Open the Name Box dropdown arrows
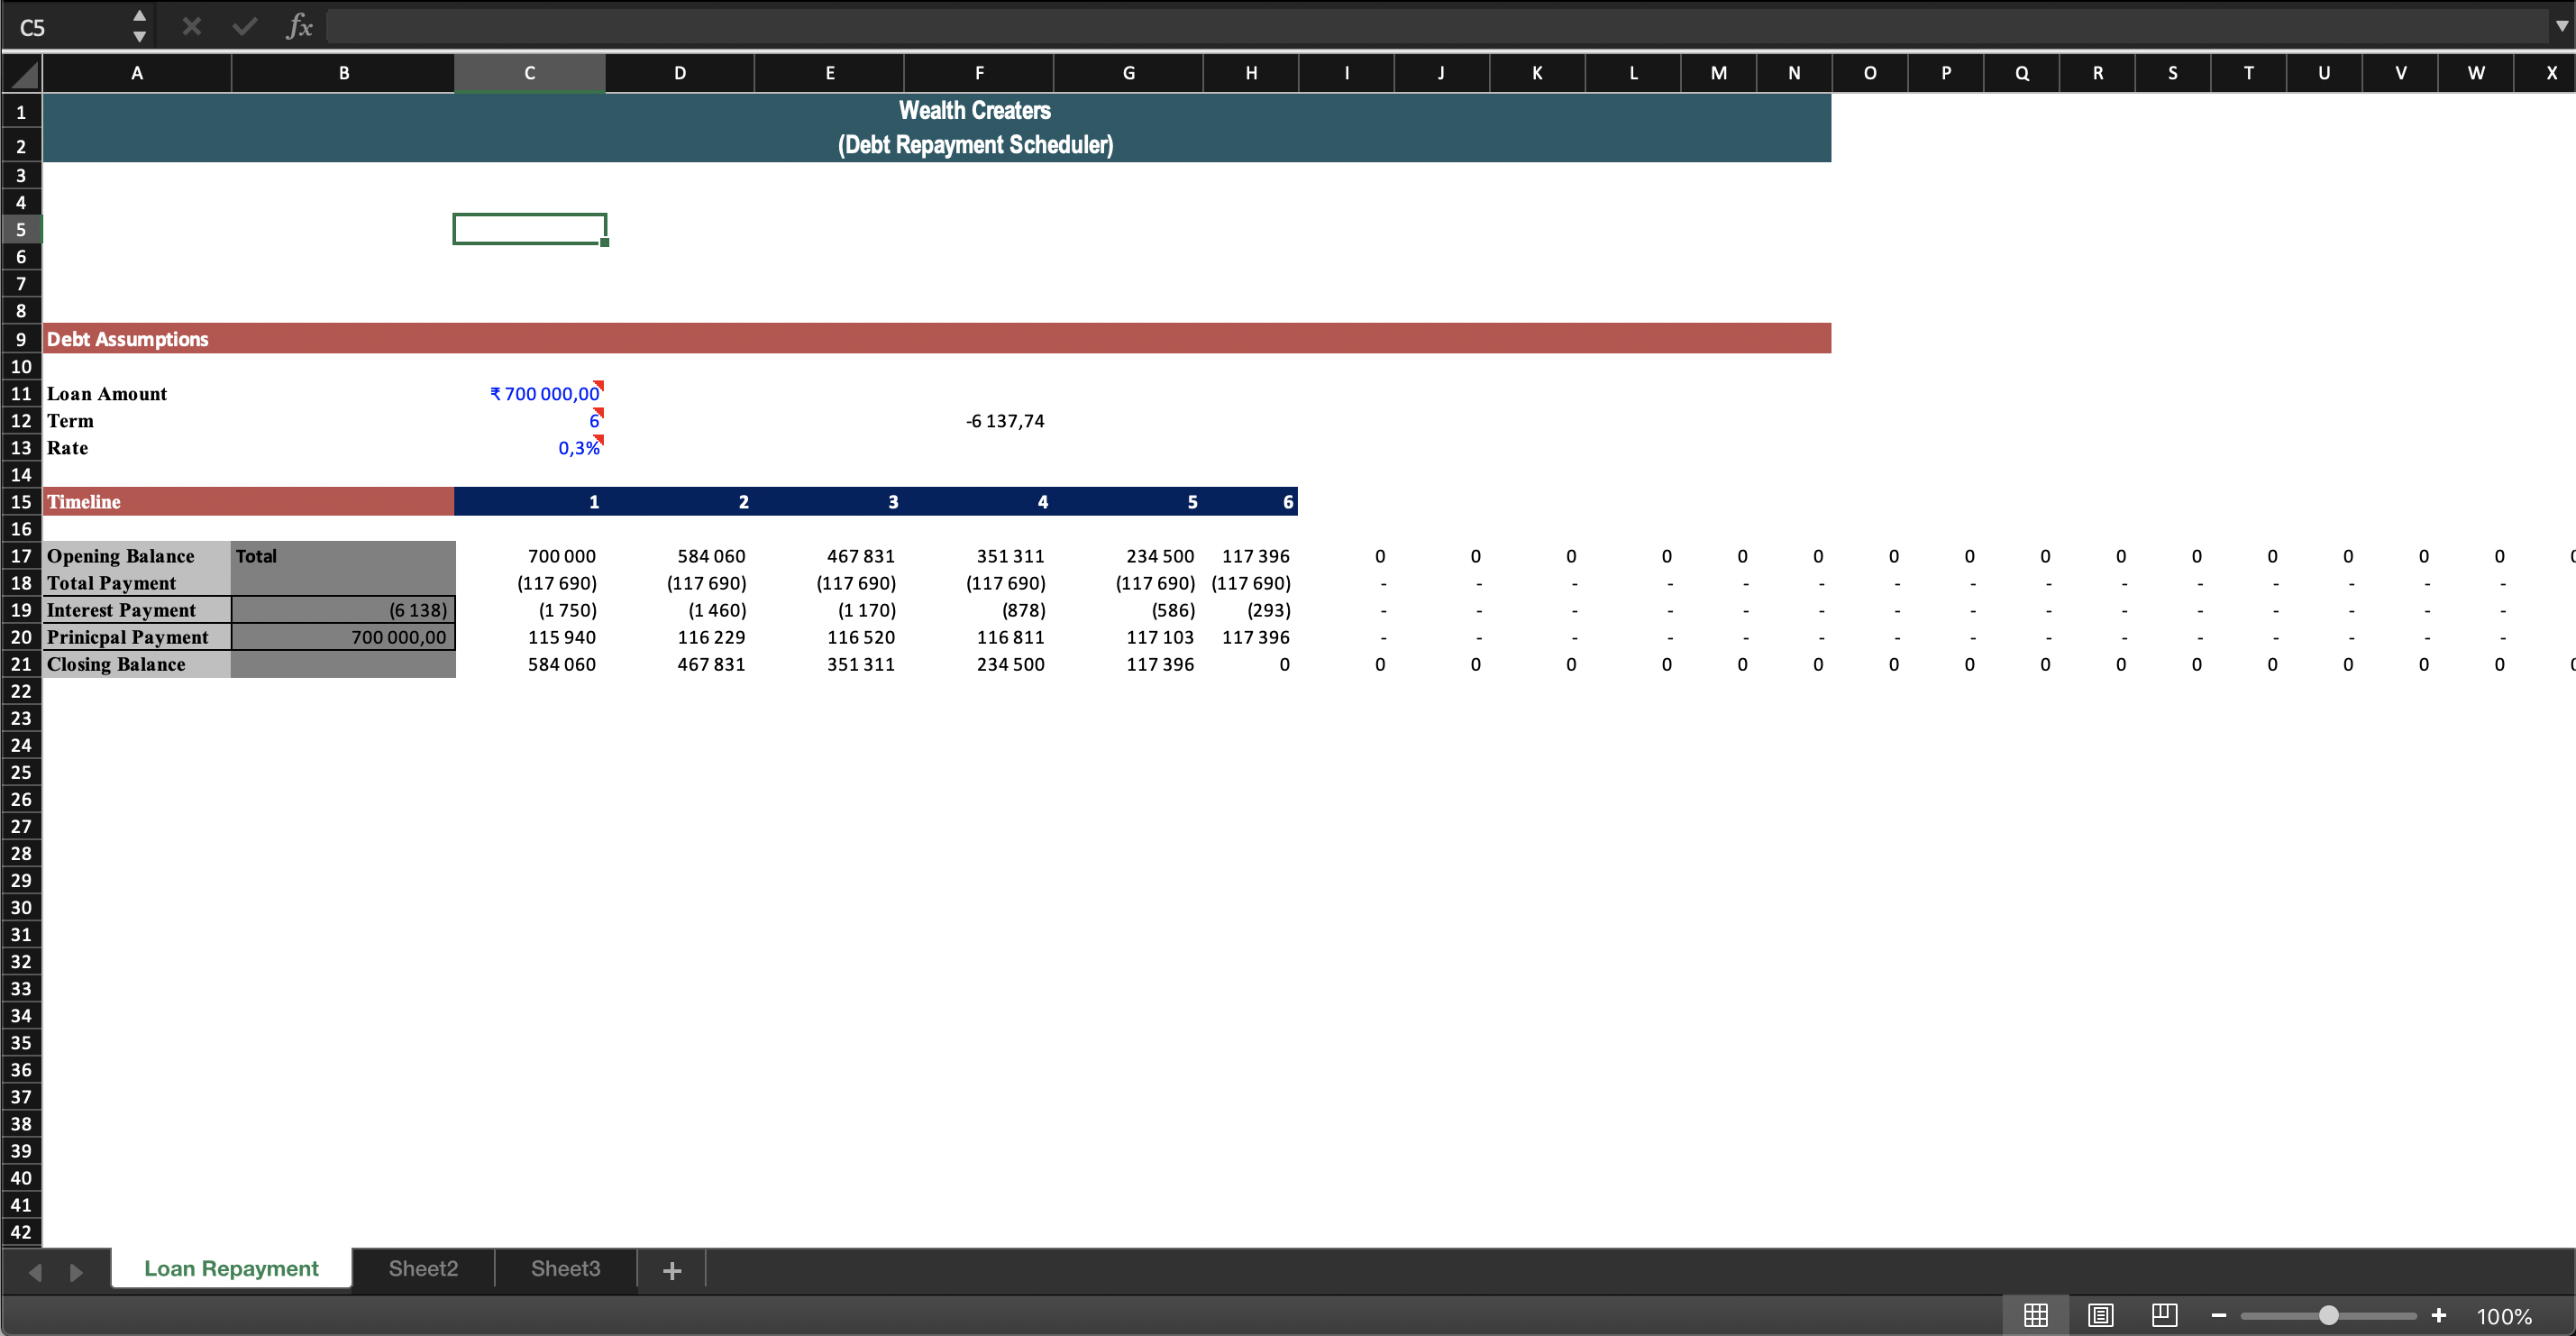2576x1336 pixels. [139, 27]
